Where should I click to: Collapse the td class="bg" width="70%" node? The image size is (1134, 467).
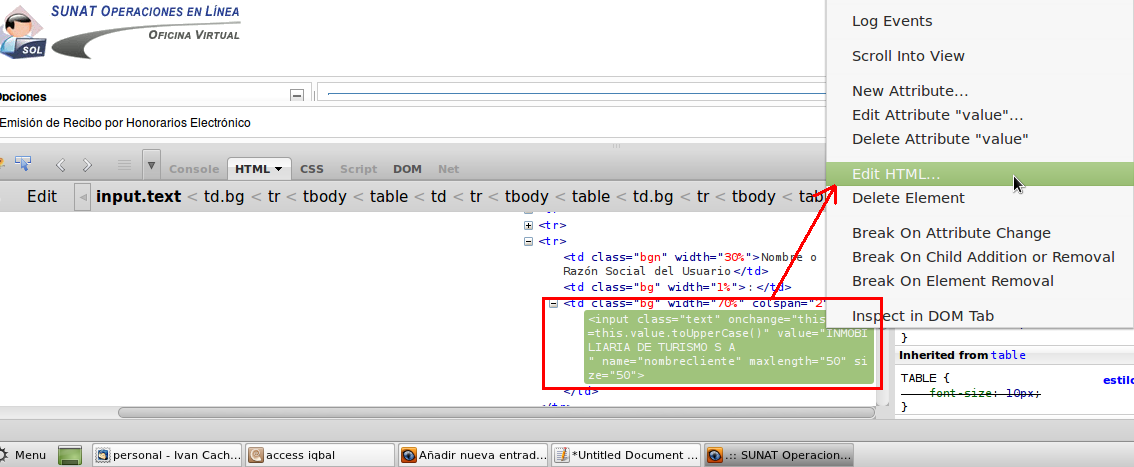tap(553, 304)
